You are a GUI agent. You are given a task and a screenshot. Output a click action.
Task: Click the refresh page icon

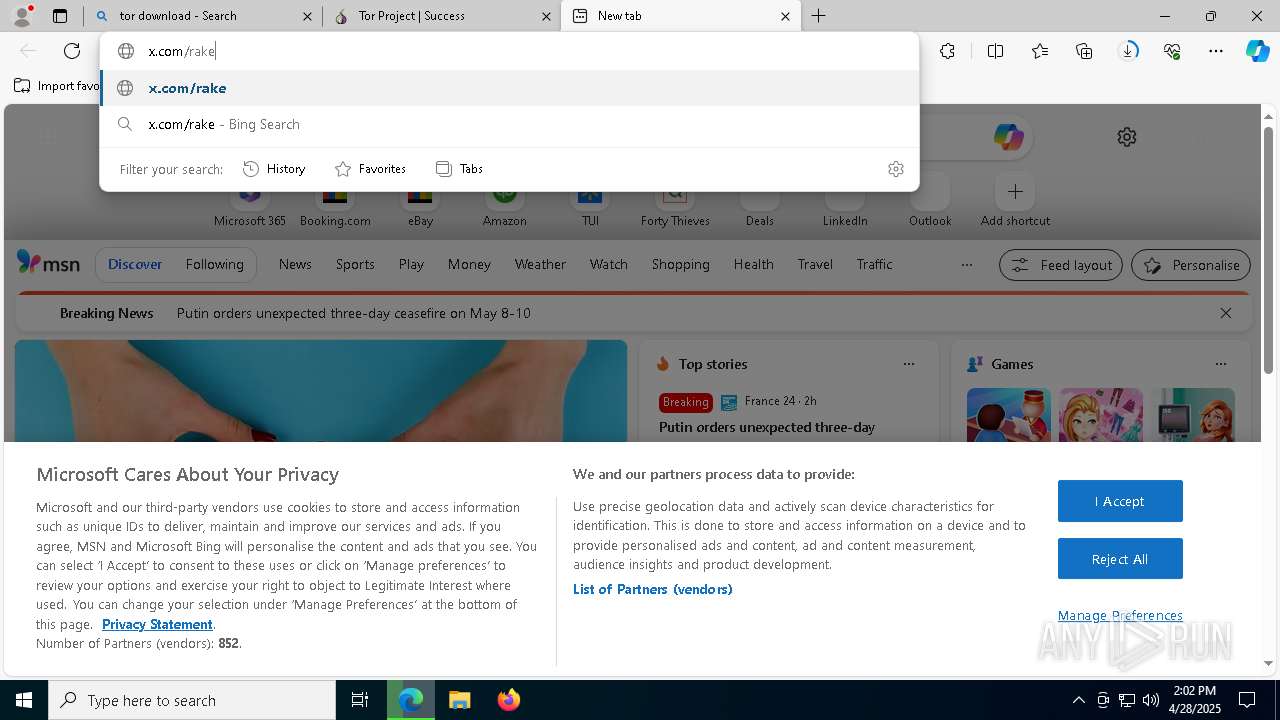tap(72, 51)
